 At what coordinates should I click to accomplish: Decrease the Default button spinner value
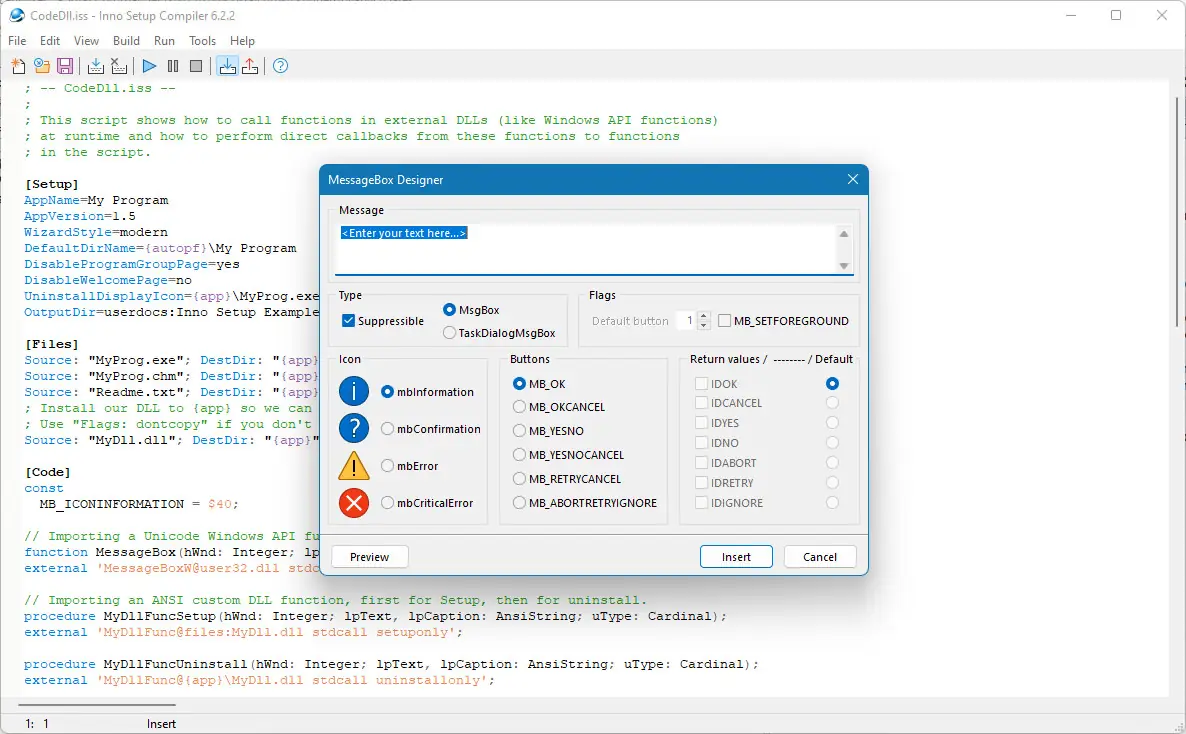click(x=703, y=325)
